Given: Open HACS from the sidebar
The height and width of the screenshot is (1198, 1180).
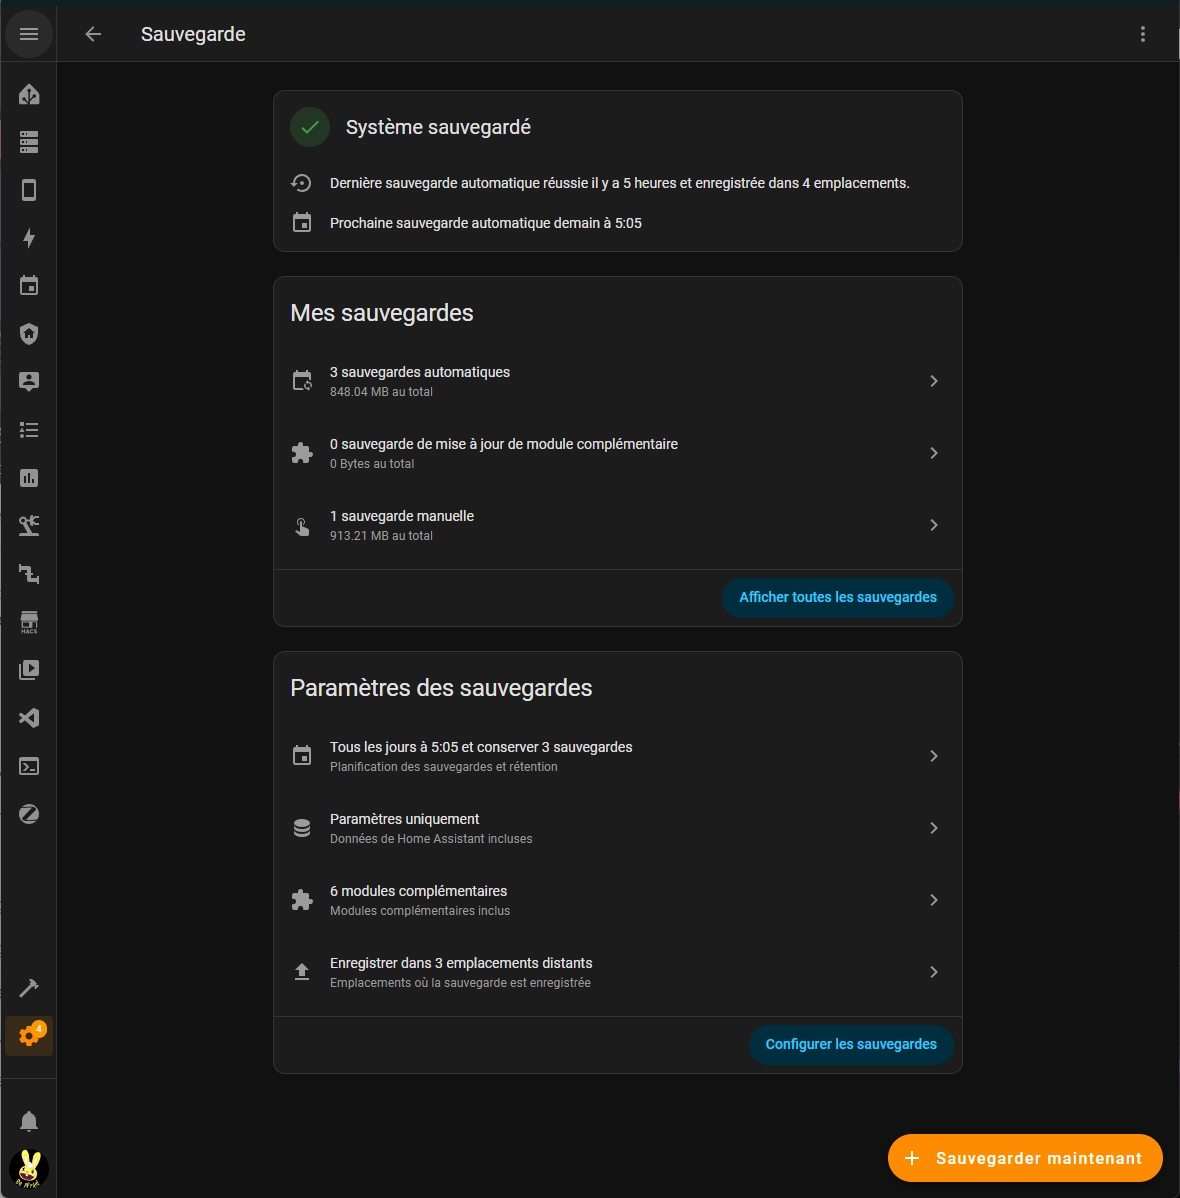Looking at the screenshot, I should (28, 621).
